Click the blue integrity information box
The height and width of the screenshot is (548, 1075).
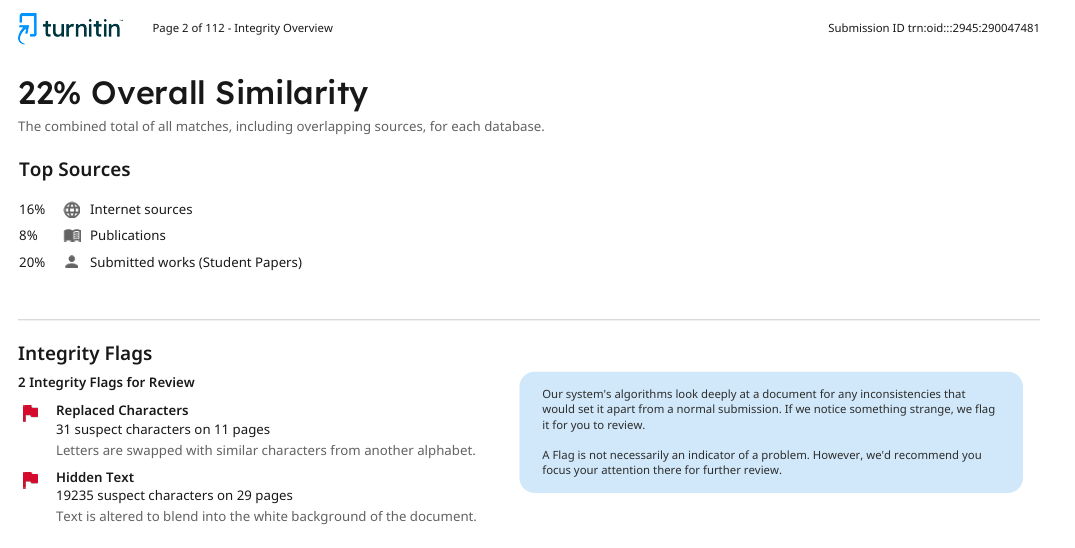coord(771,432)
